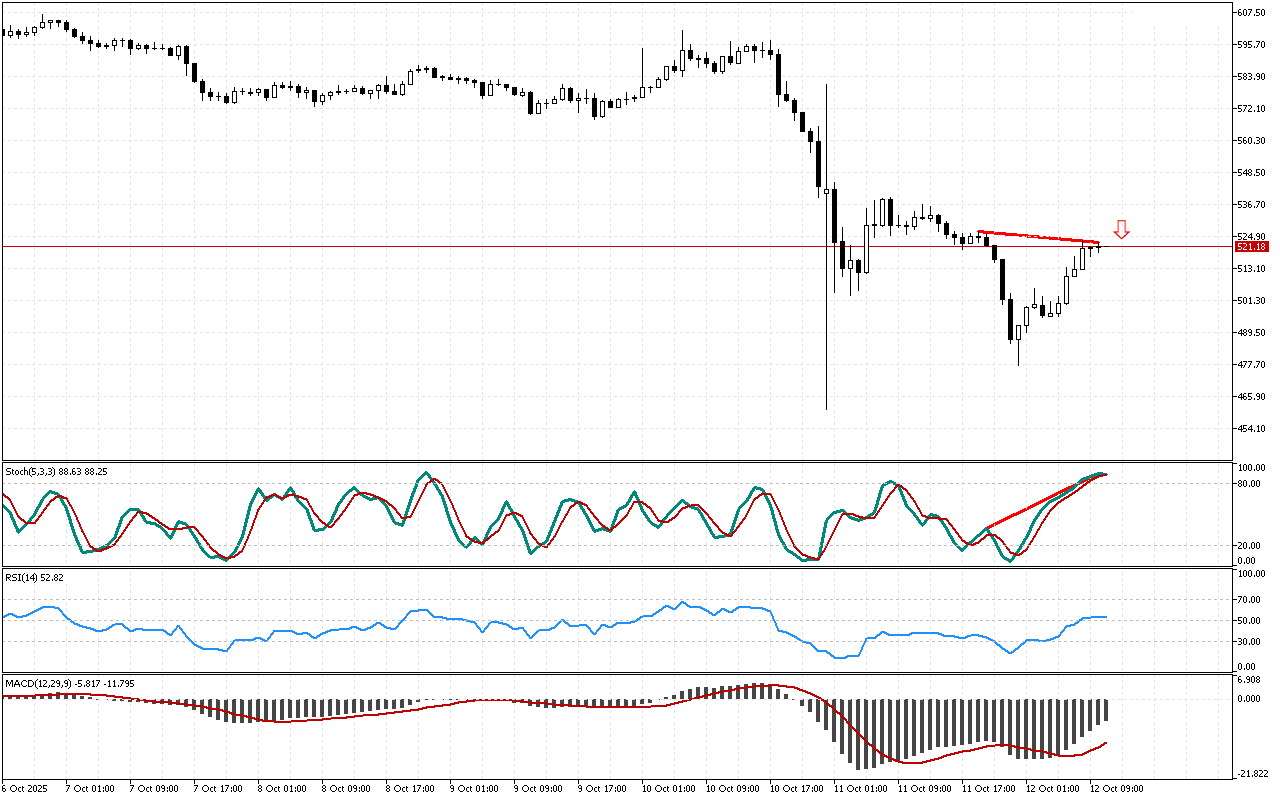
Task: Click the 70.00 level on RSI scale
Action: click(x=1250, y=600)
